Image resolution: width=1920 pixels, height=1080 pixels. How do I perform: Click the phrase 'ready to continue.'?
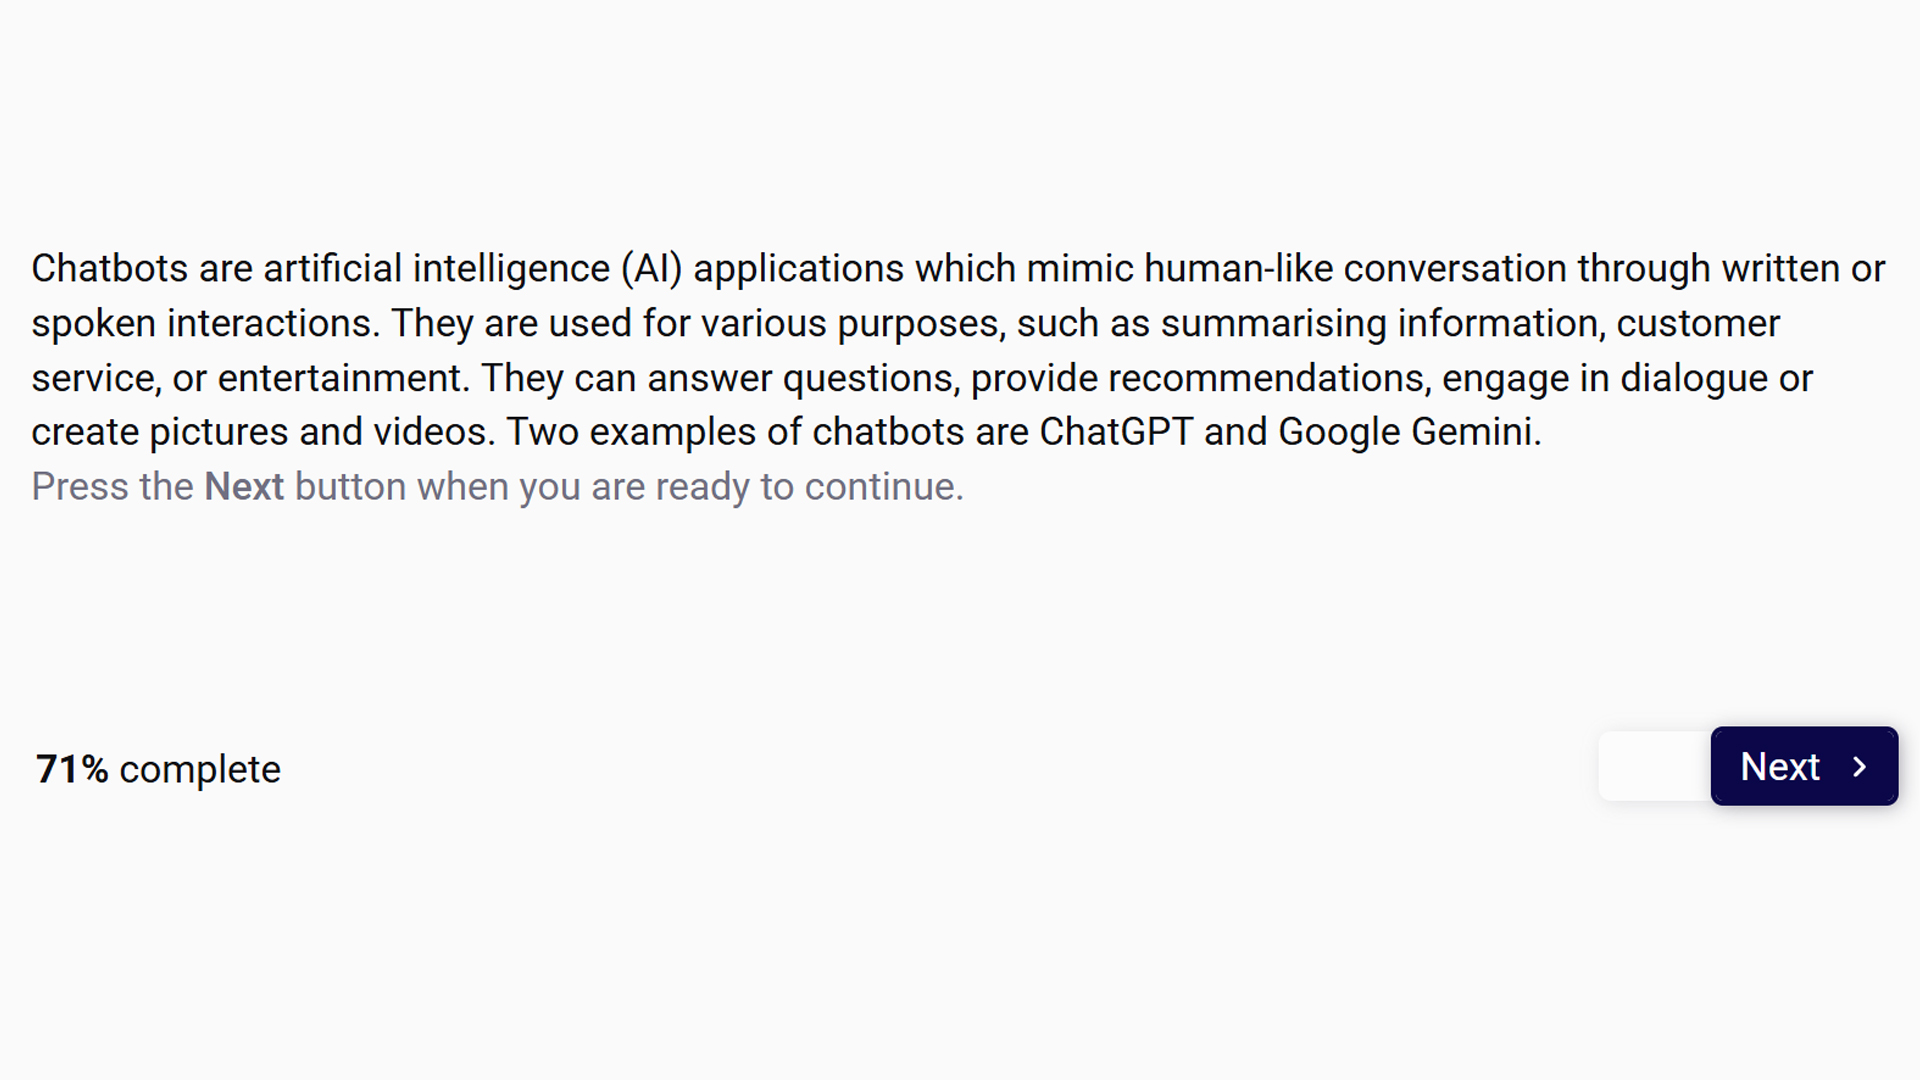pos(809,486)
